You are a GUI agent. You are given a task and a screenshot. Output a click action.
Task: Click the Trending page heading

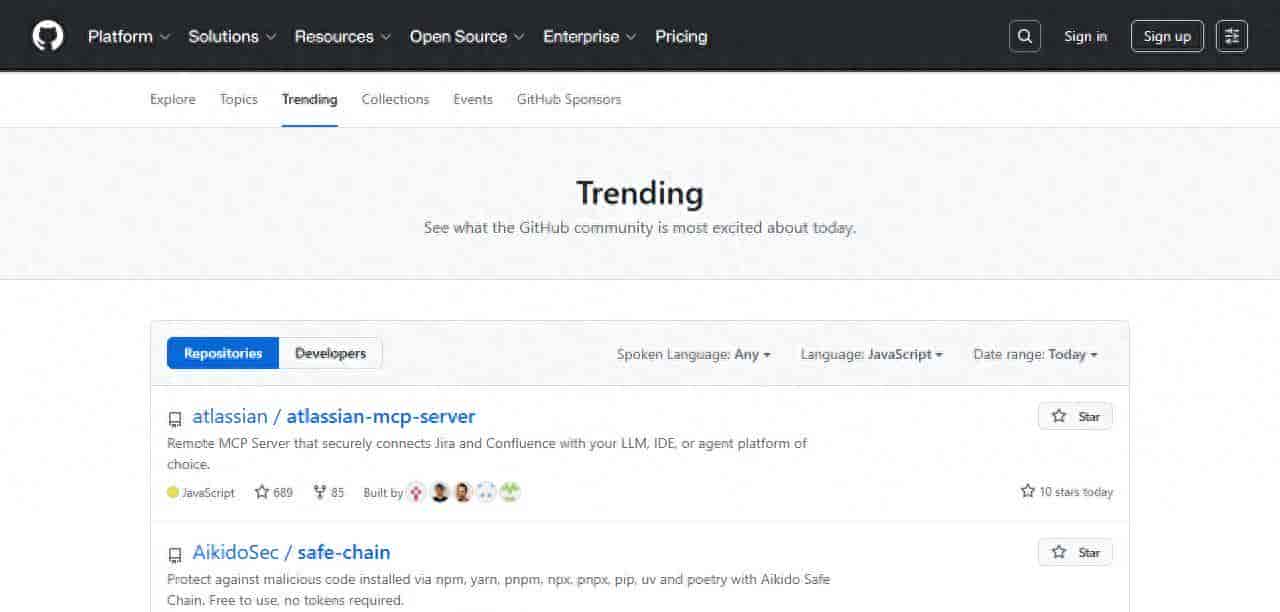click(x=640, y=192)
